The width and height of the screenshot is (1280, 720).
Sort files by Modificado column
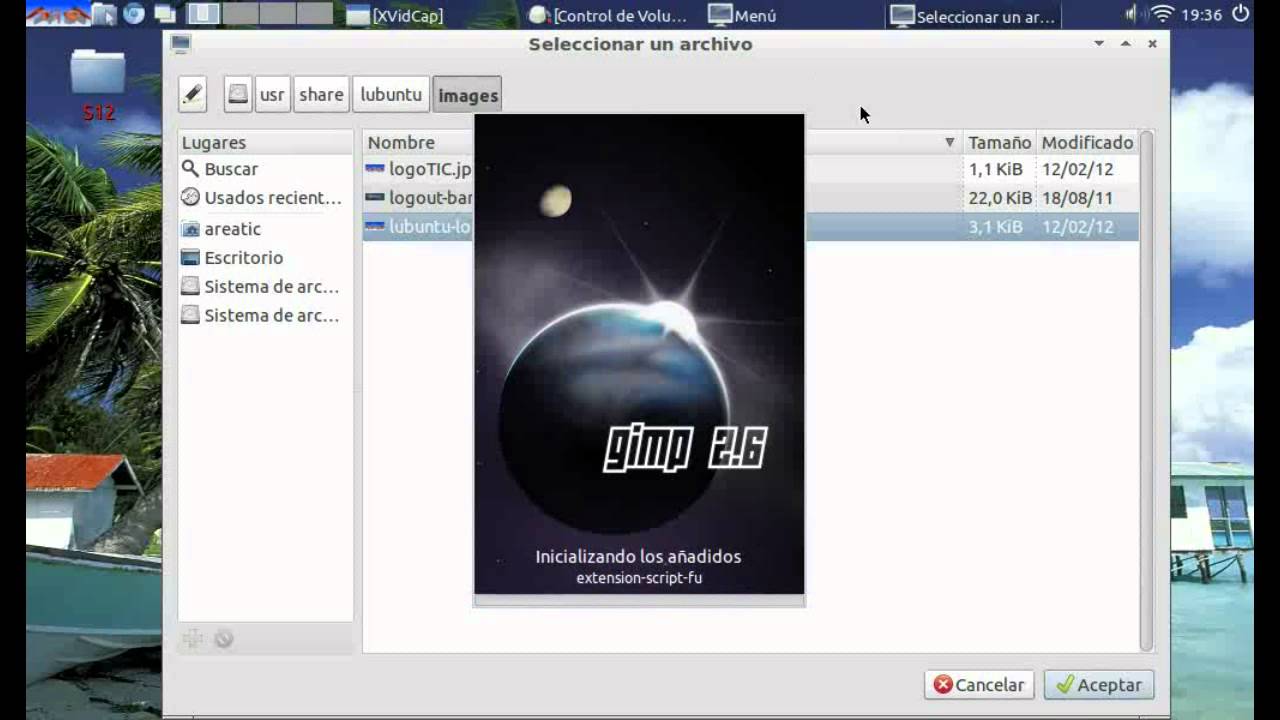(1087, 143)
